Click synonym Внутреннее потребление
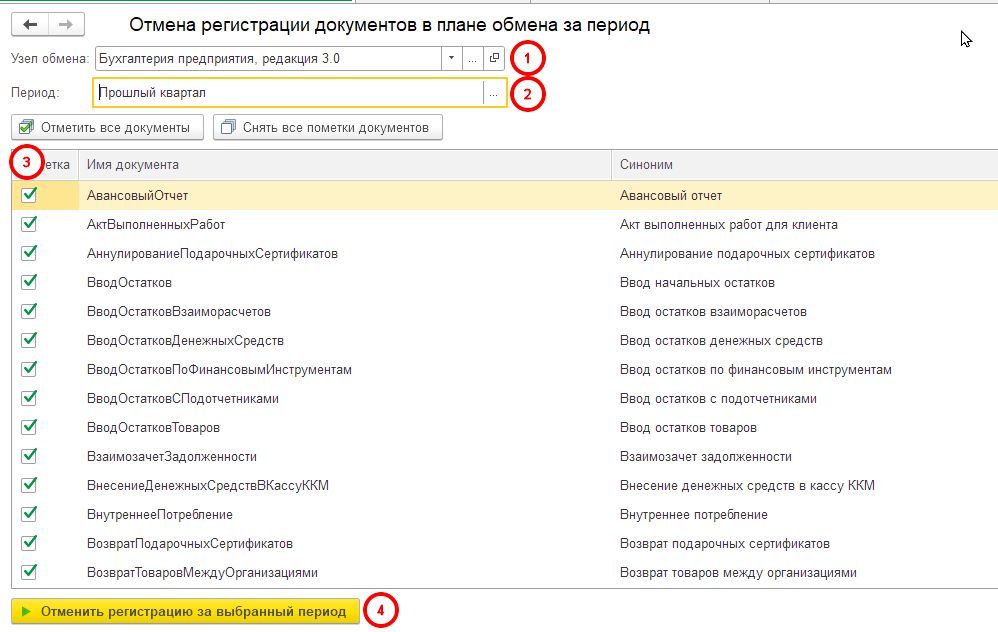Image resolution: width=998 pixels, height=632 pixels. (694, 514)
